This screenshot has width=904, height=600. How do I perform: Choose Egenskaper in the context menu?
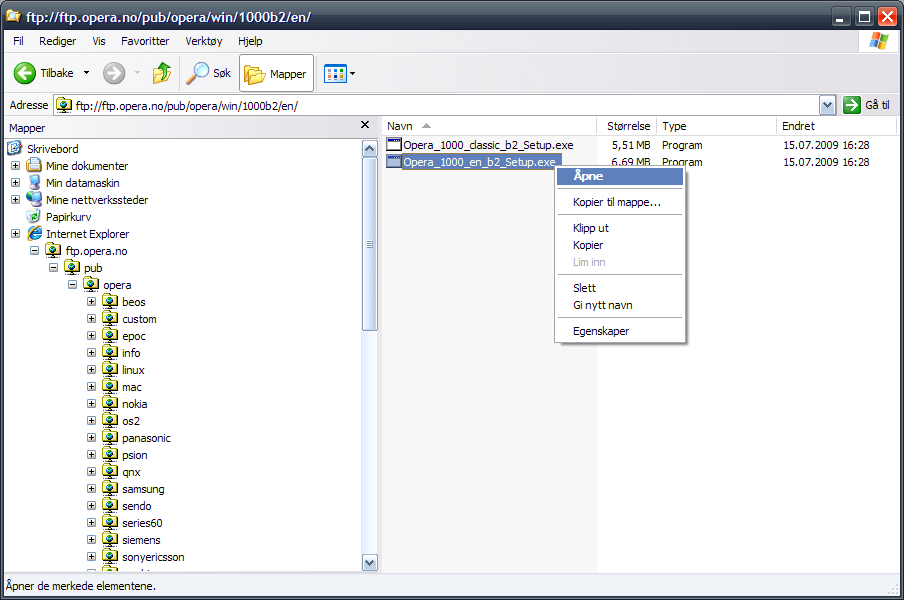tap(620, 331)
